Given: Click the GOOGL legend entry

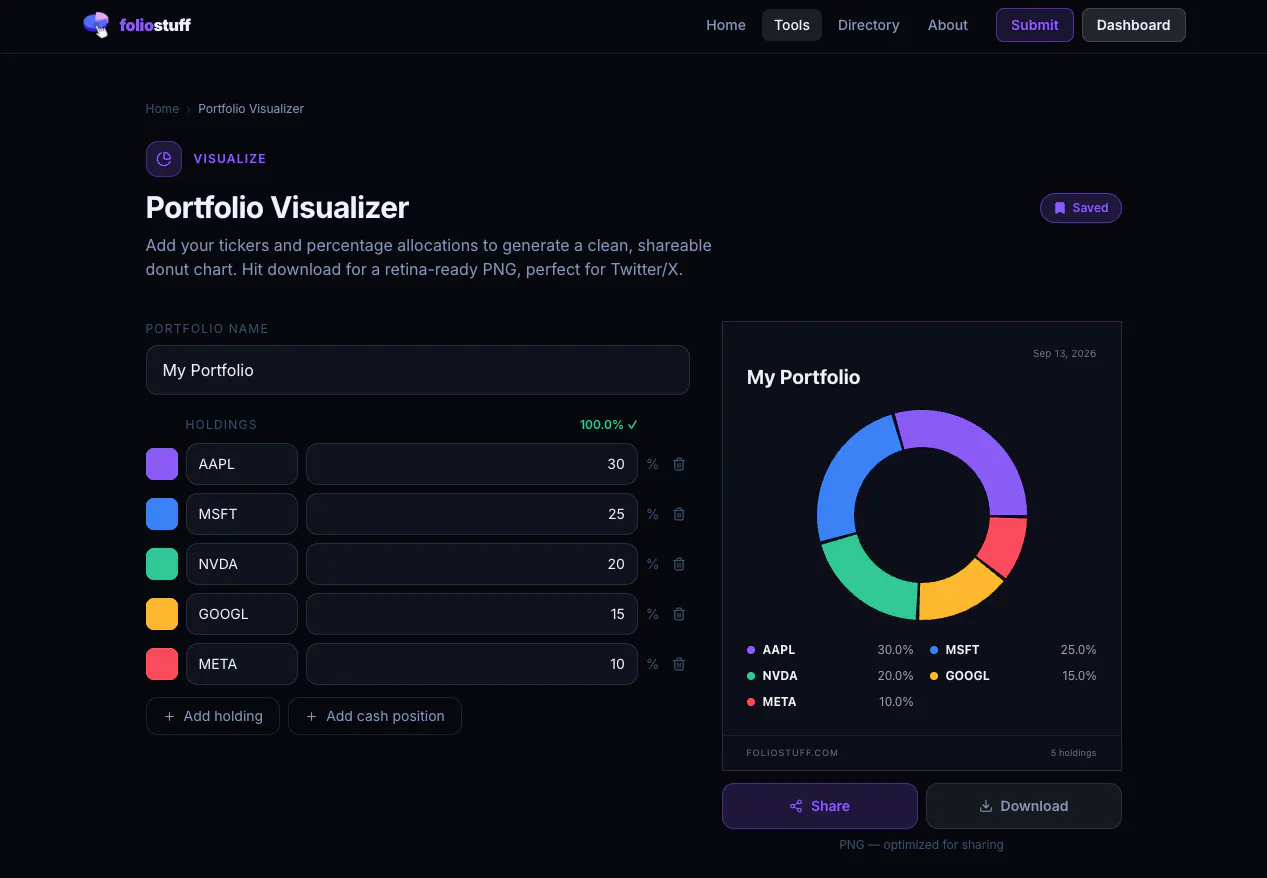Looking at the screenshot, I should click(x=1013, y=676).
